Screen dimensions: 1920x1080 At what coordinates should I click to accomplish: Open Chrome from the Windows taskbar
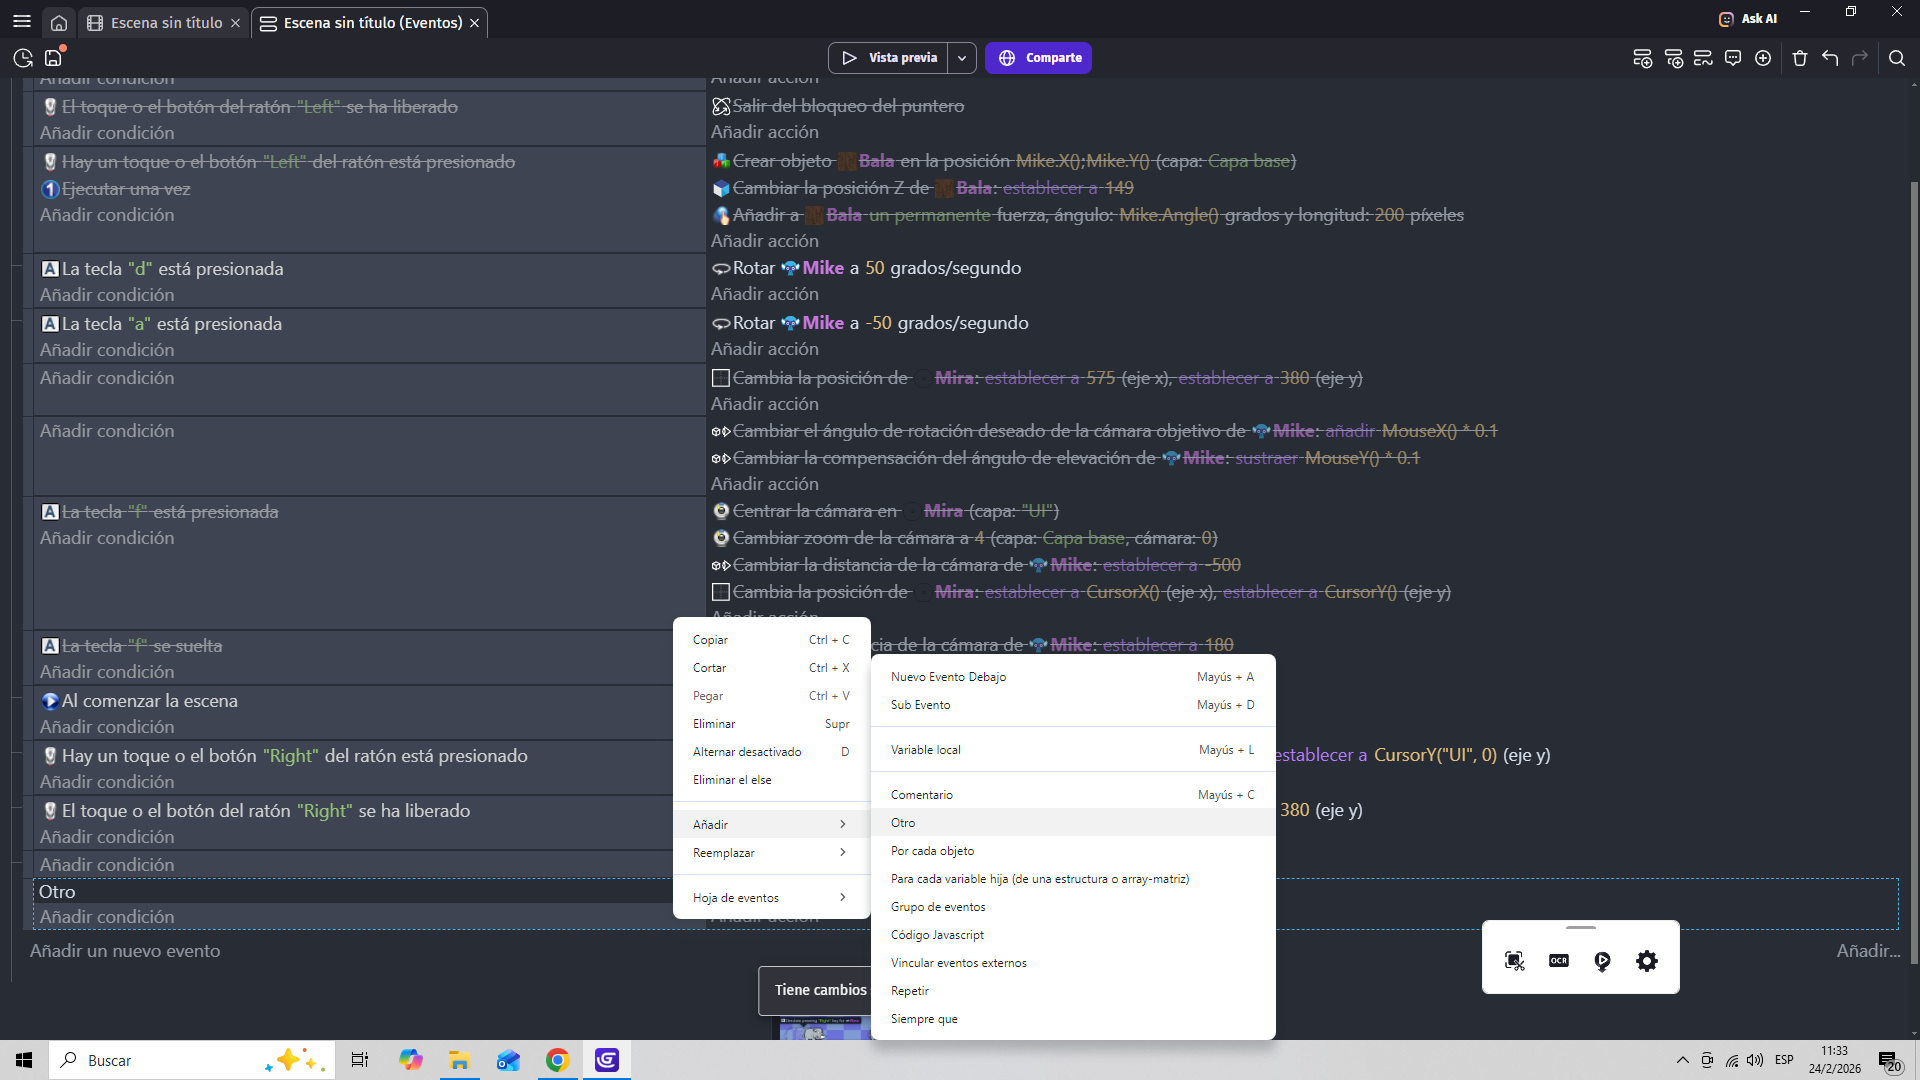click(x=557, y=1060)
